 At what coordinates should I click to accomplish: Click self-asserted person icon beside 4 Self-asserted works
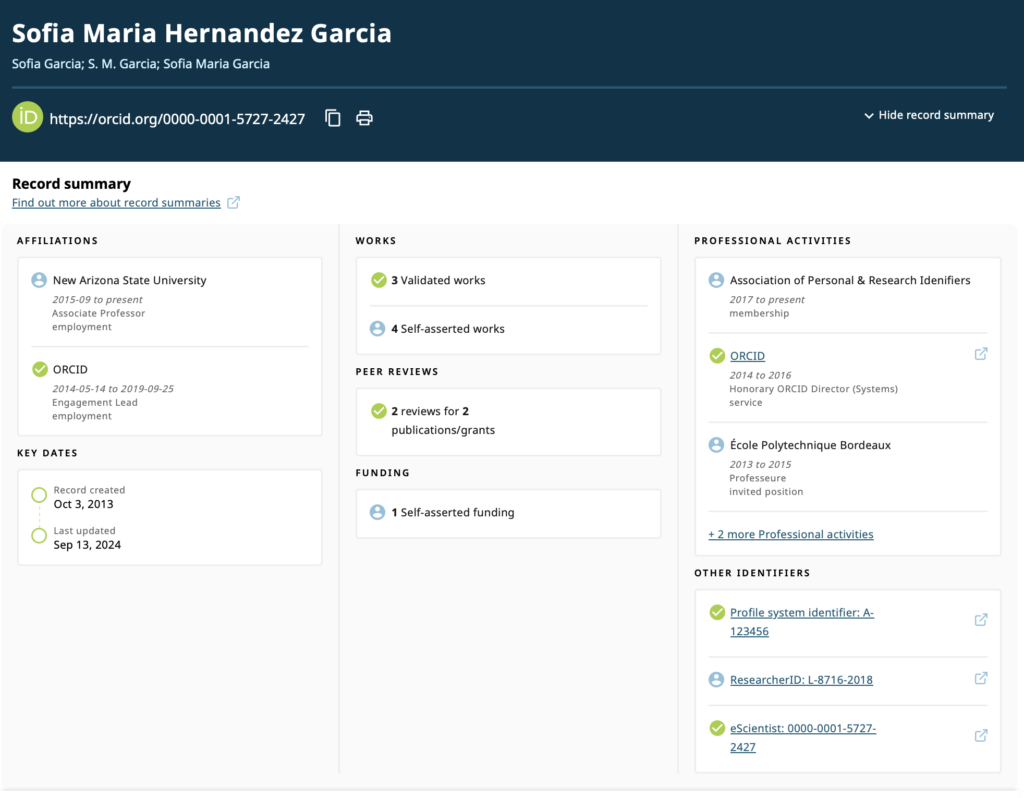click(x=379, y=328)
